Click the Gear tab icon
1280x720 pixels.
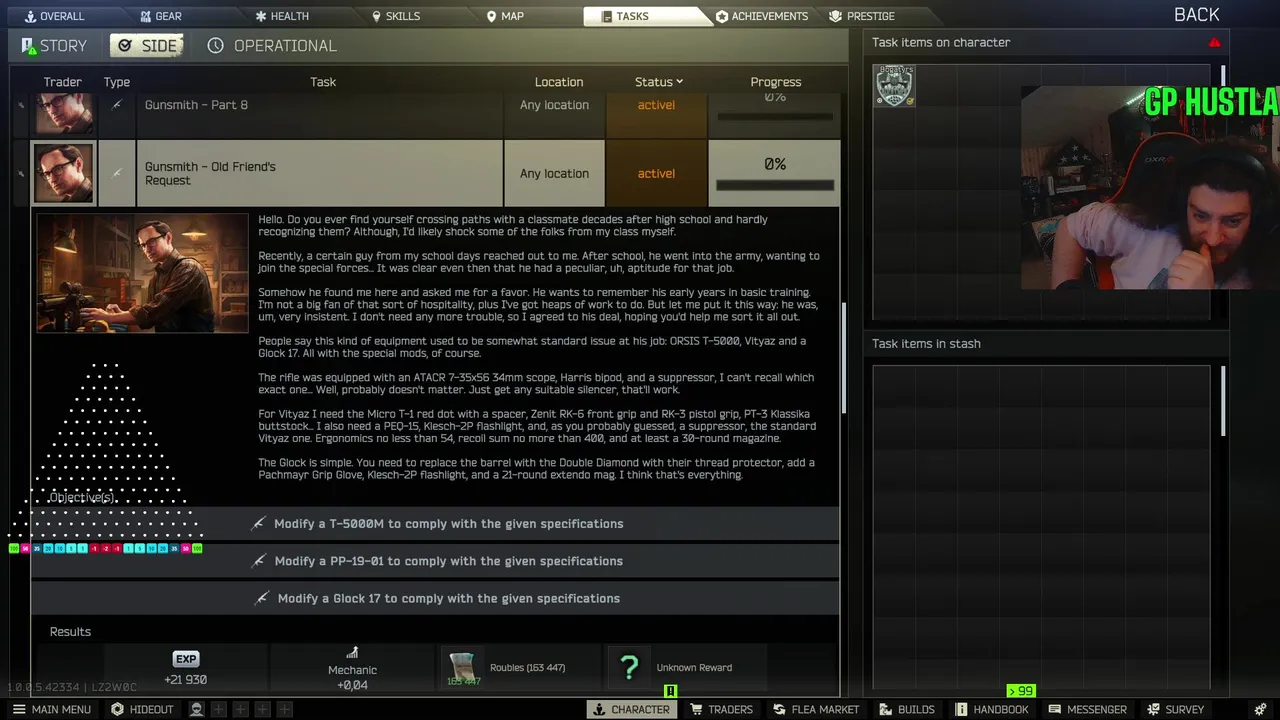[x=146, y=16]
